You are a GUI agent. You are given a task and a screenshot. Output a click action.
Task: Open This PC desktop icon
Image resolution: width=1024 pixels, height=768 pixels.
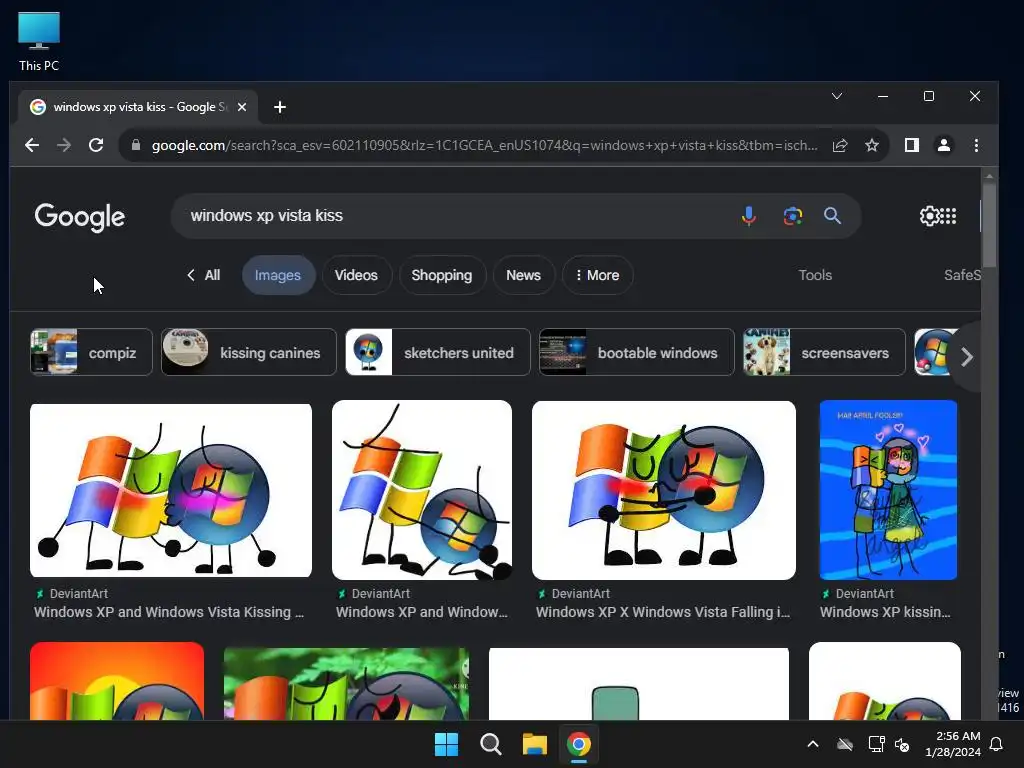pyautogui.click(x=39, y=42)
